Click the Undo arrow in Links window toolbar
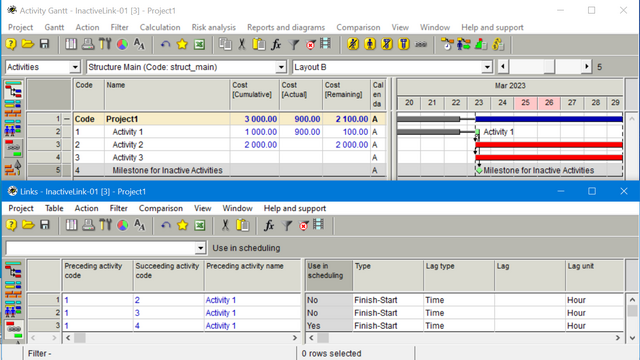Screen dimensions: 640x360 tap(166, 225)
